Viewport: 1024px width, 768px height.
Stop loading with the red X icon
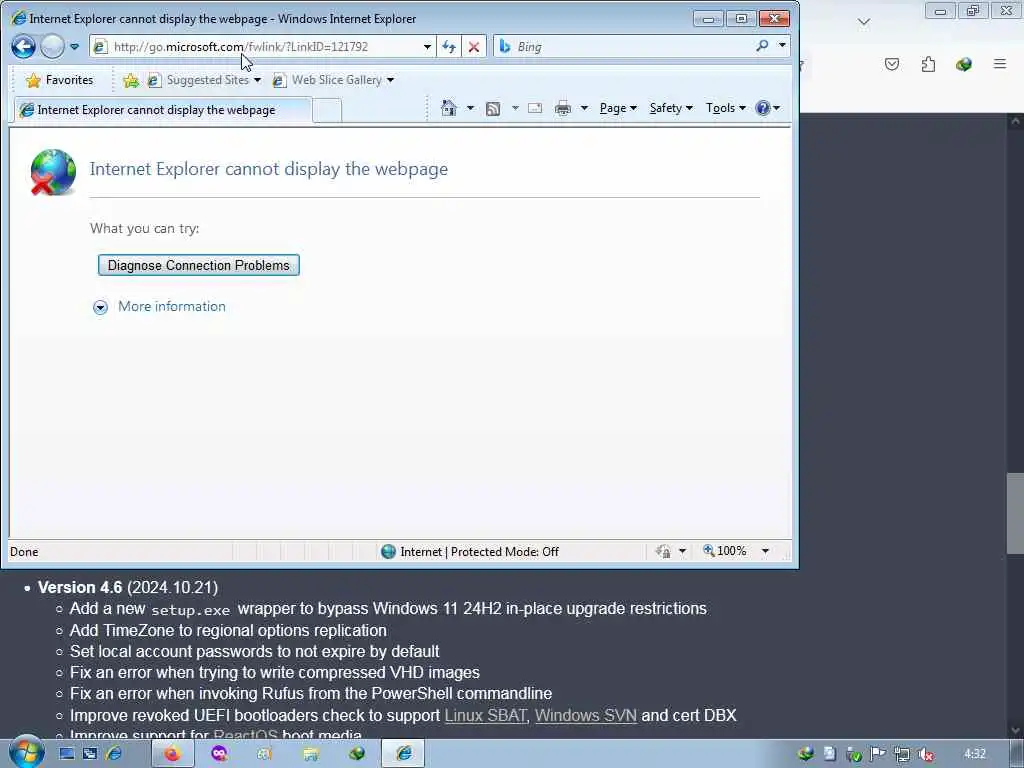tap(474, 46)
